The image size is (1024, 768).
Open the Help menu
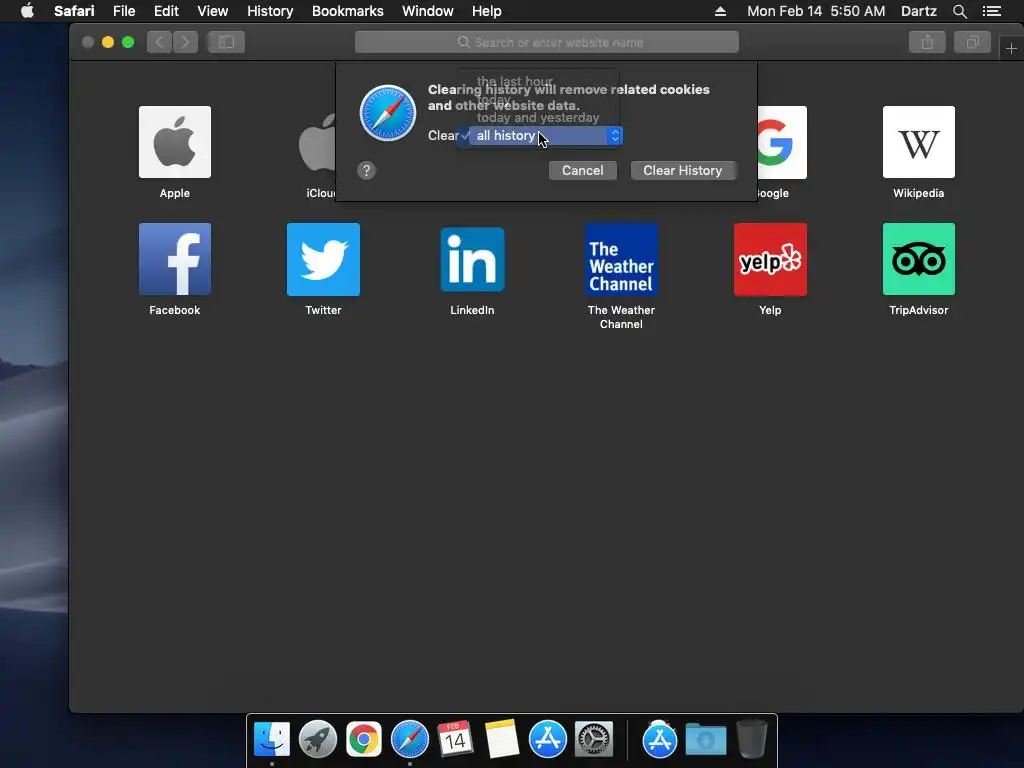point(487,11)
